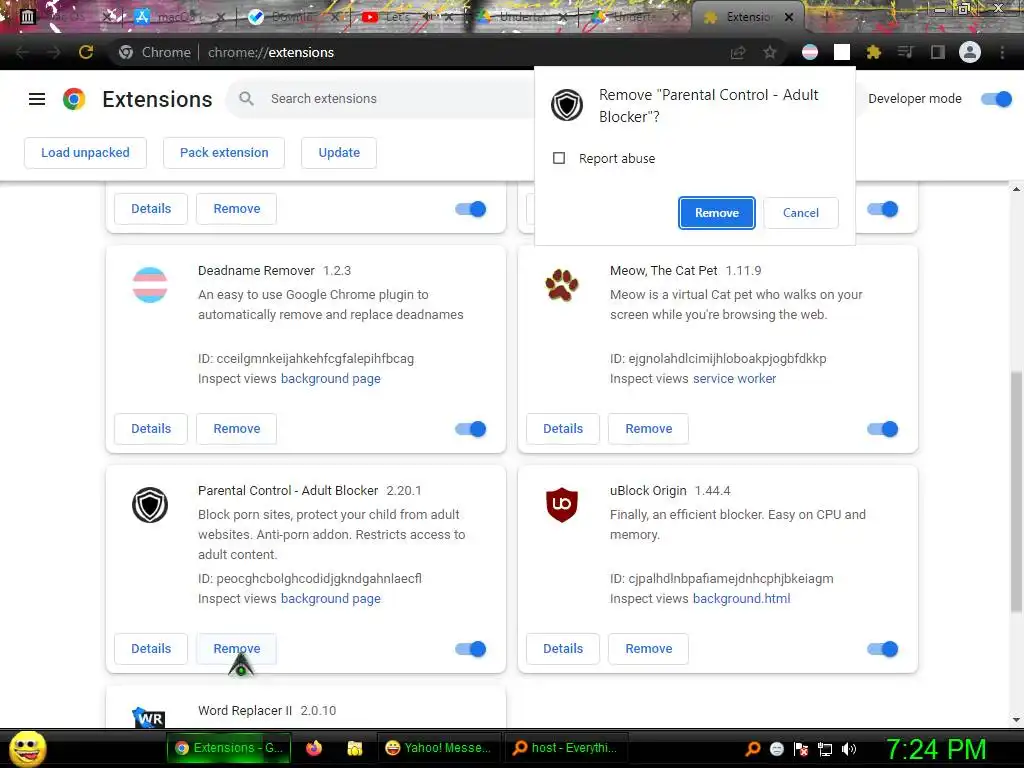
Task: Click the network tray icon
Action: pyautogui.click(x=825, y=749)
